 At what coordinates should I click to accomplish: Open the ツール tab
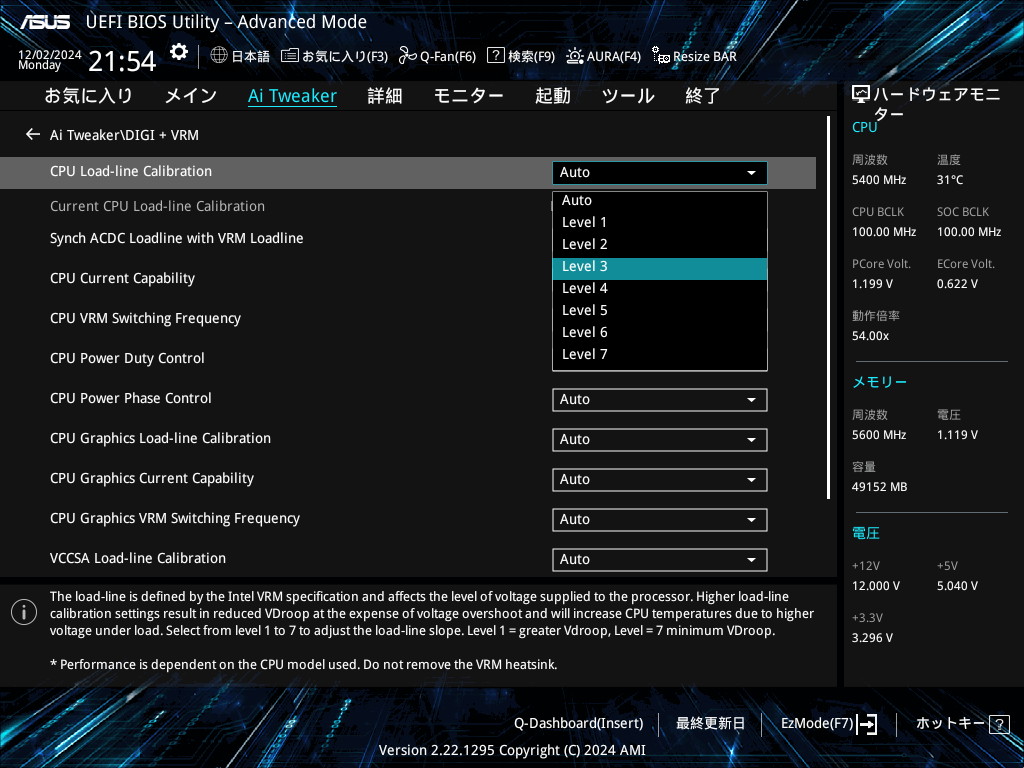click(x=628, y=96)
